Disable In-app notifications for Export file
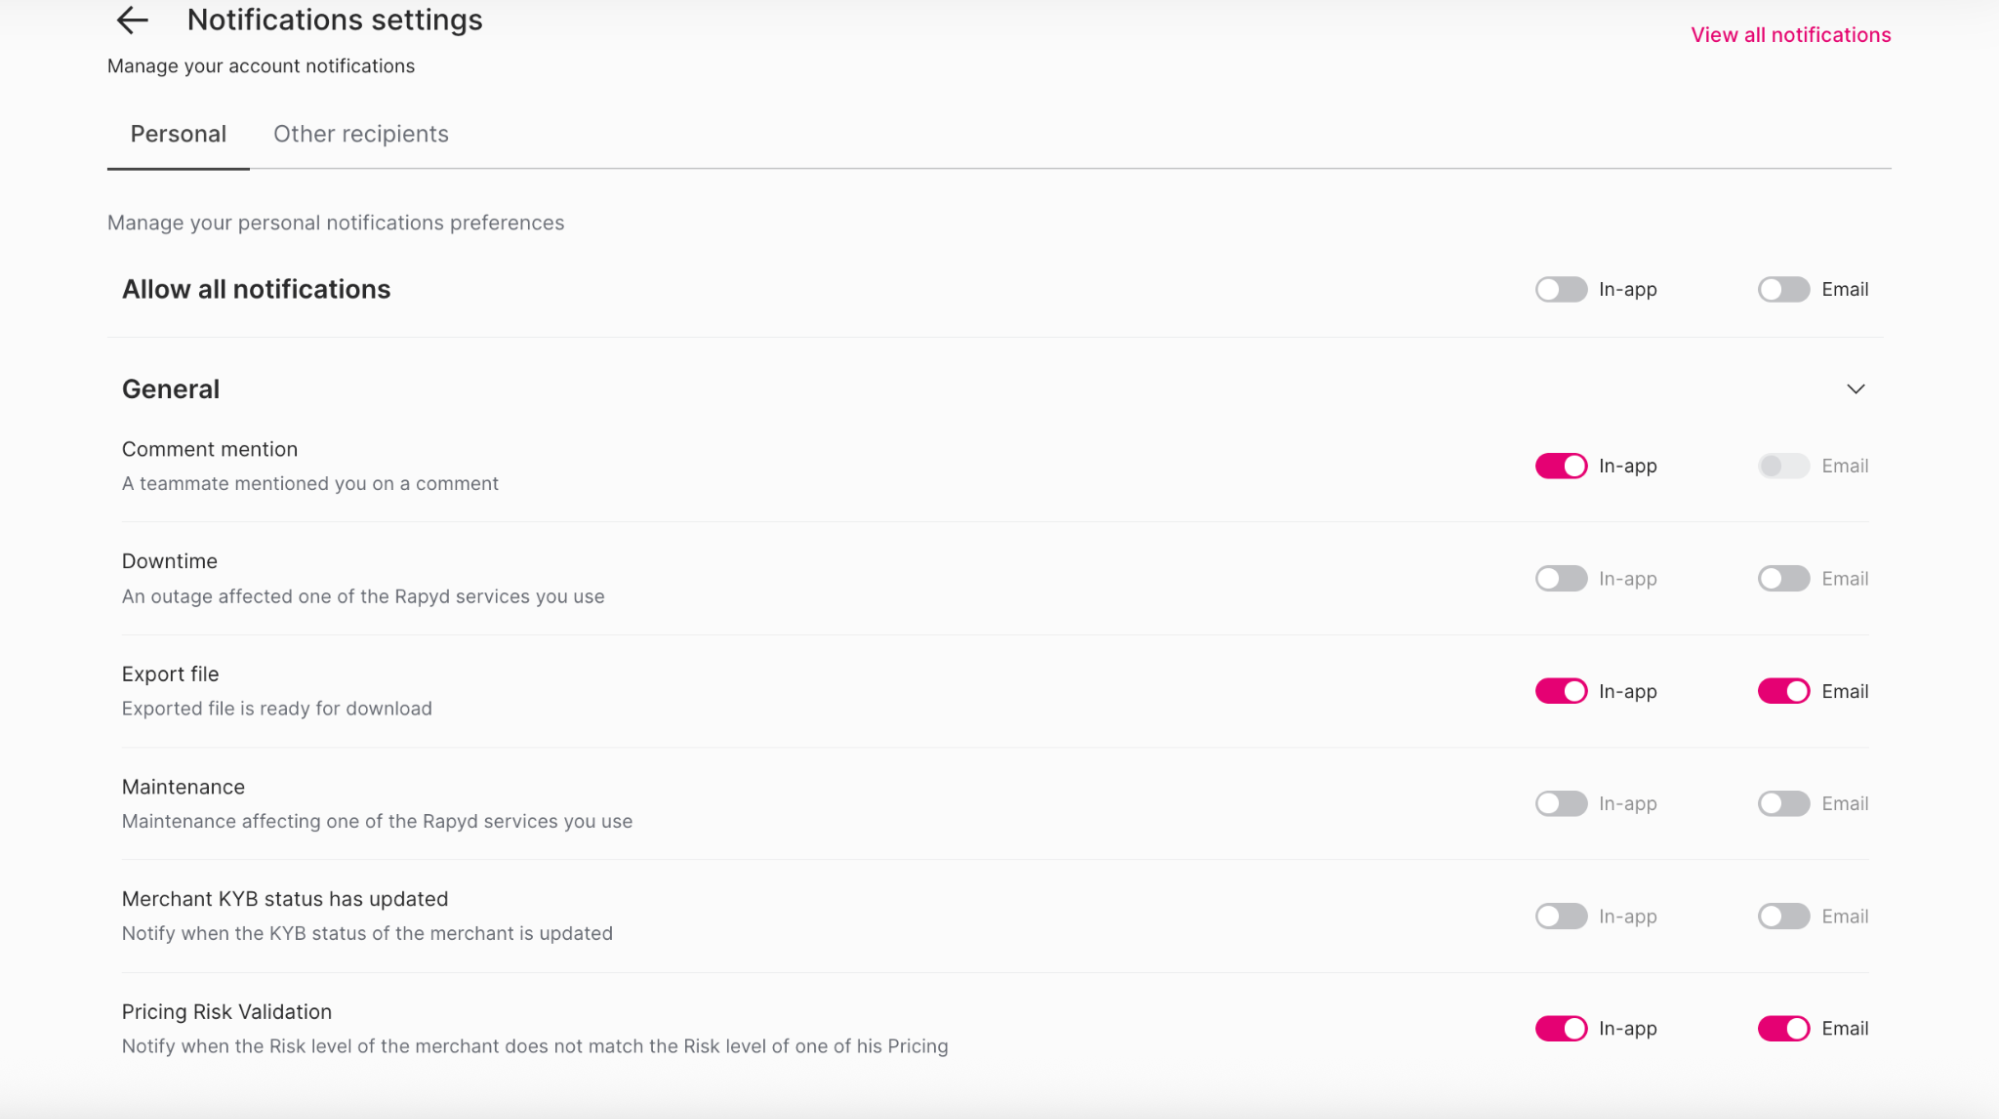 [x=1560, y=690]
